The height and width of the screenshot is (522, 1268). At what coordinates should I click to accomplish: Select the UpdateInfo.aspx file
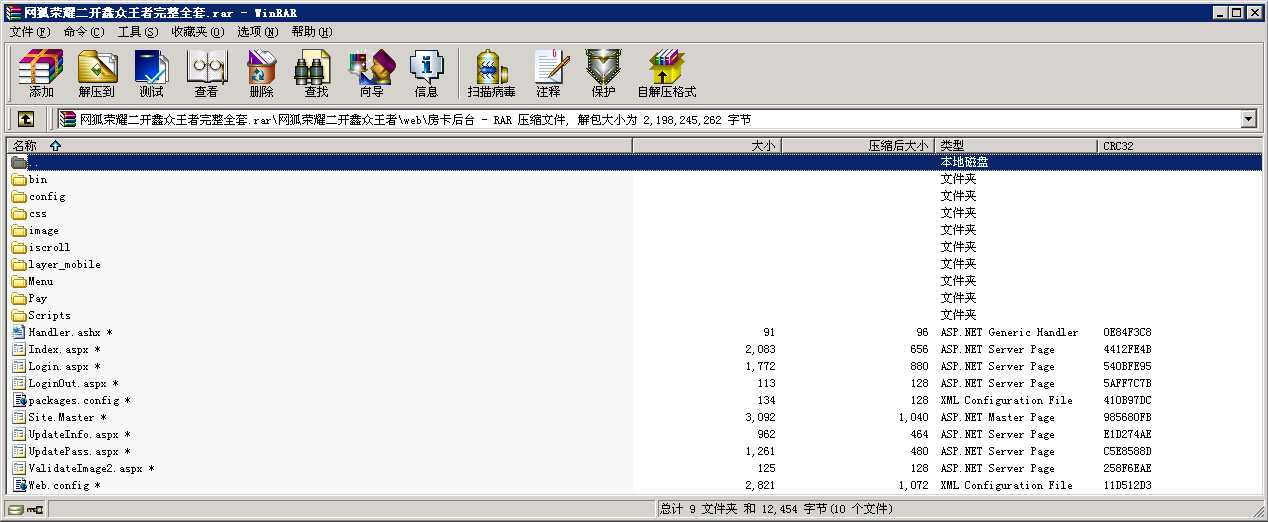[x=635, y=434]
